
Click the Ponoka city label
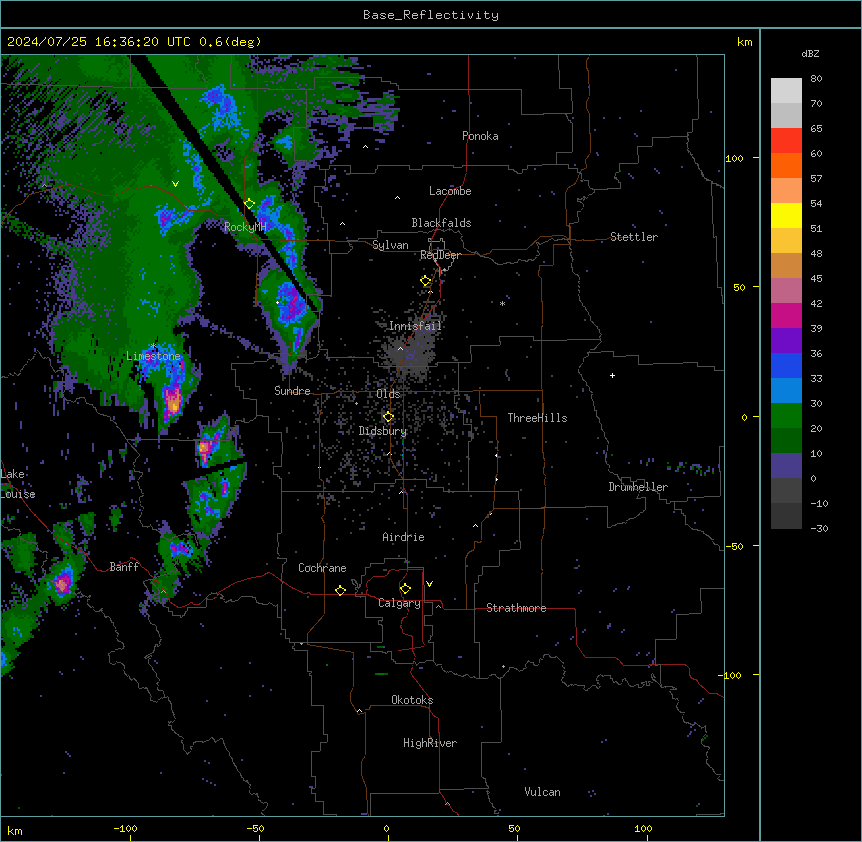[480, 136]
